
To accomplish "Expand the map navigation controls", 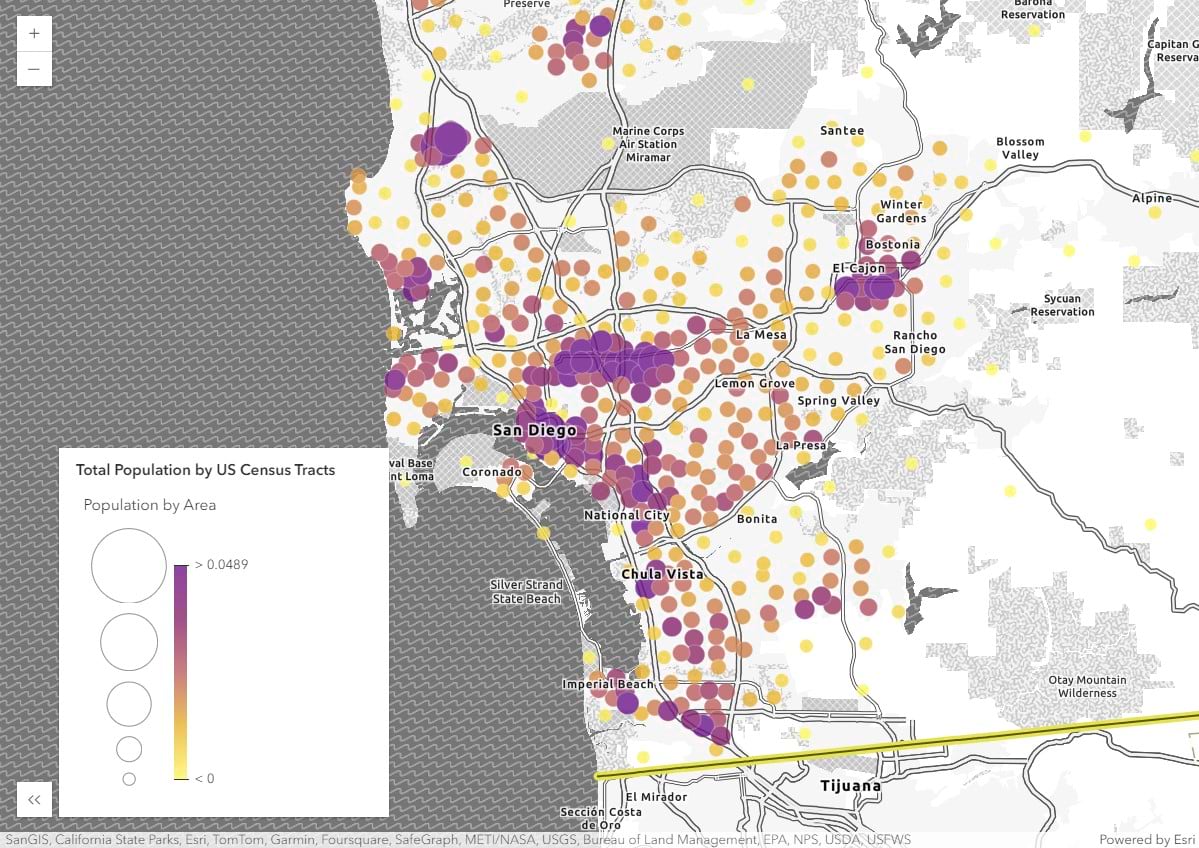I will click(x=33, y=50).
